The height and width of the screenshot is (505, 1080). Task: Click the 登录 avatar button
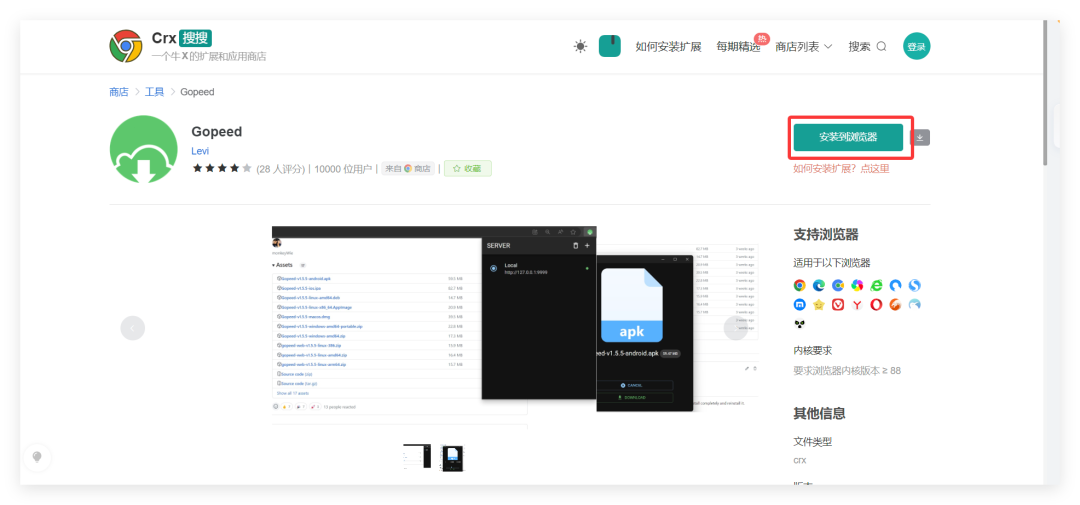(x=916, y=46)
